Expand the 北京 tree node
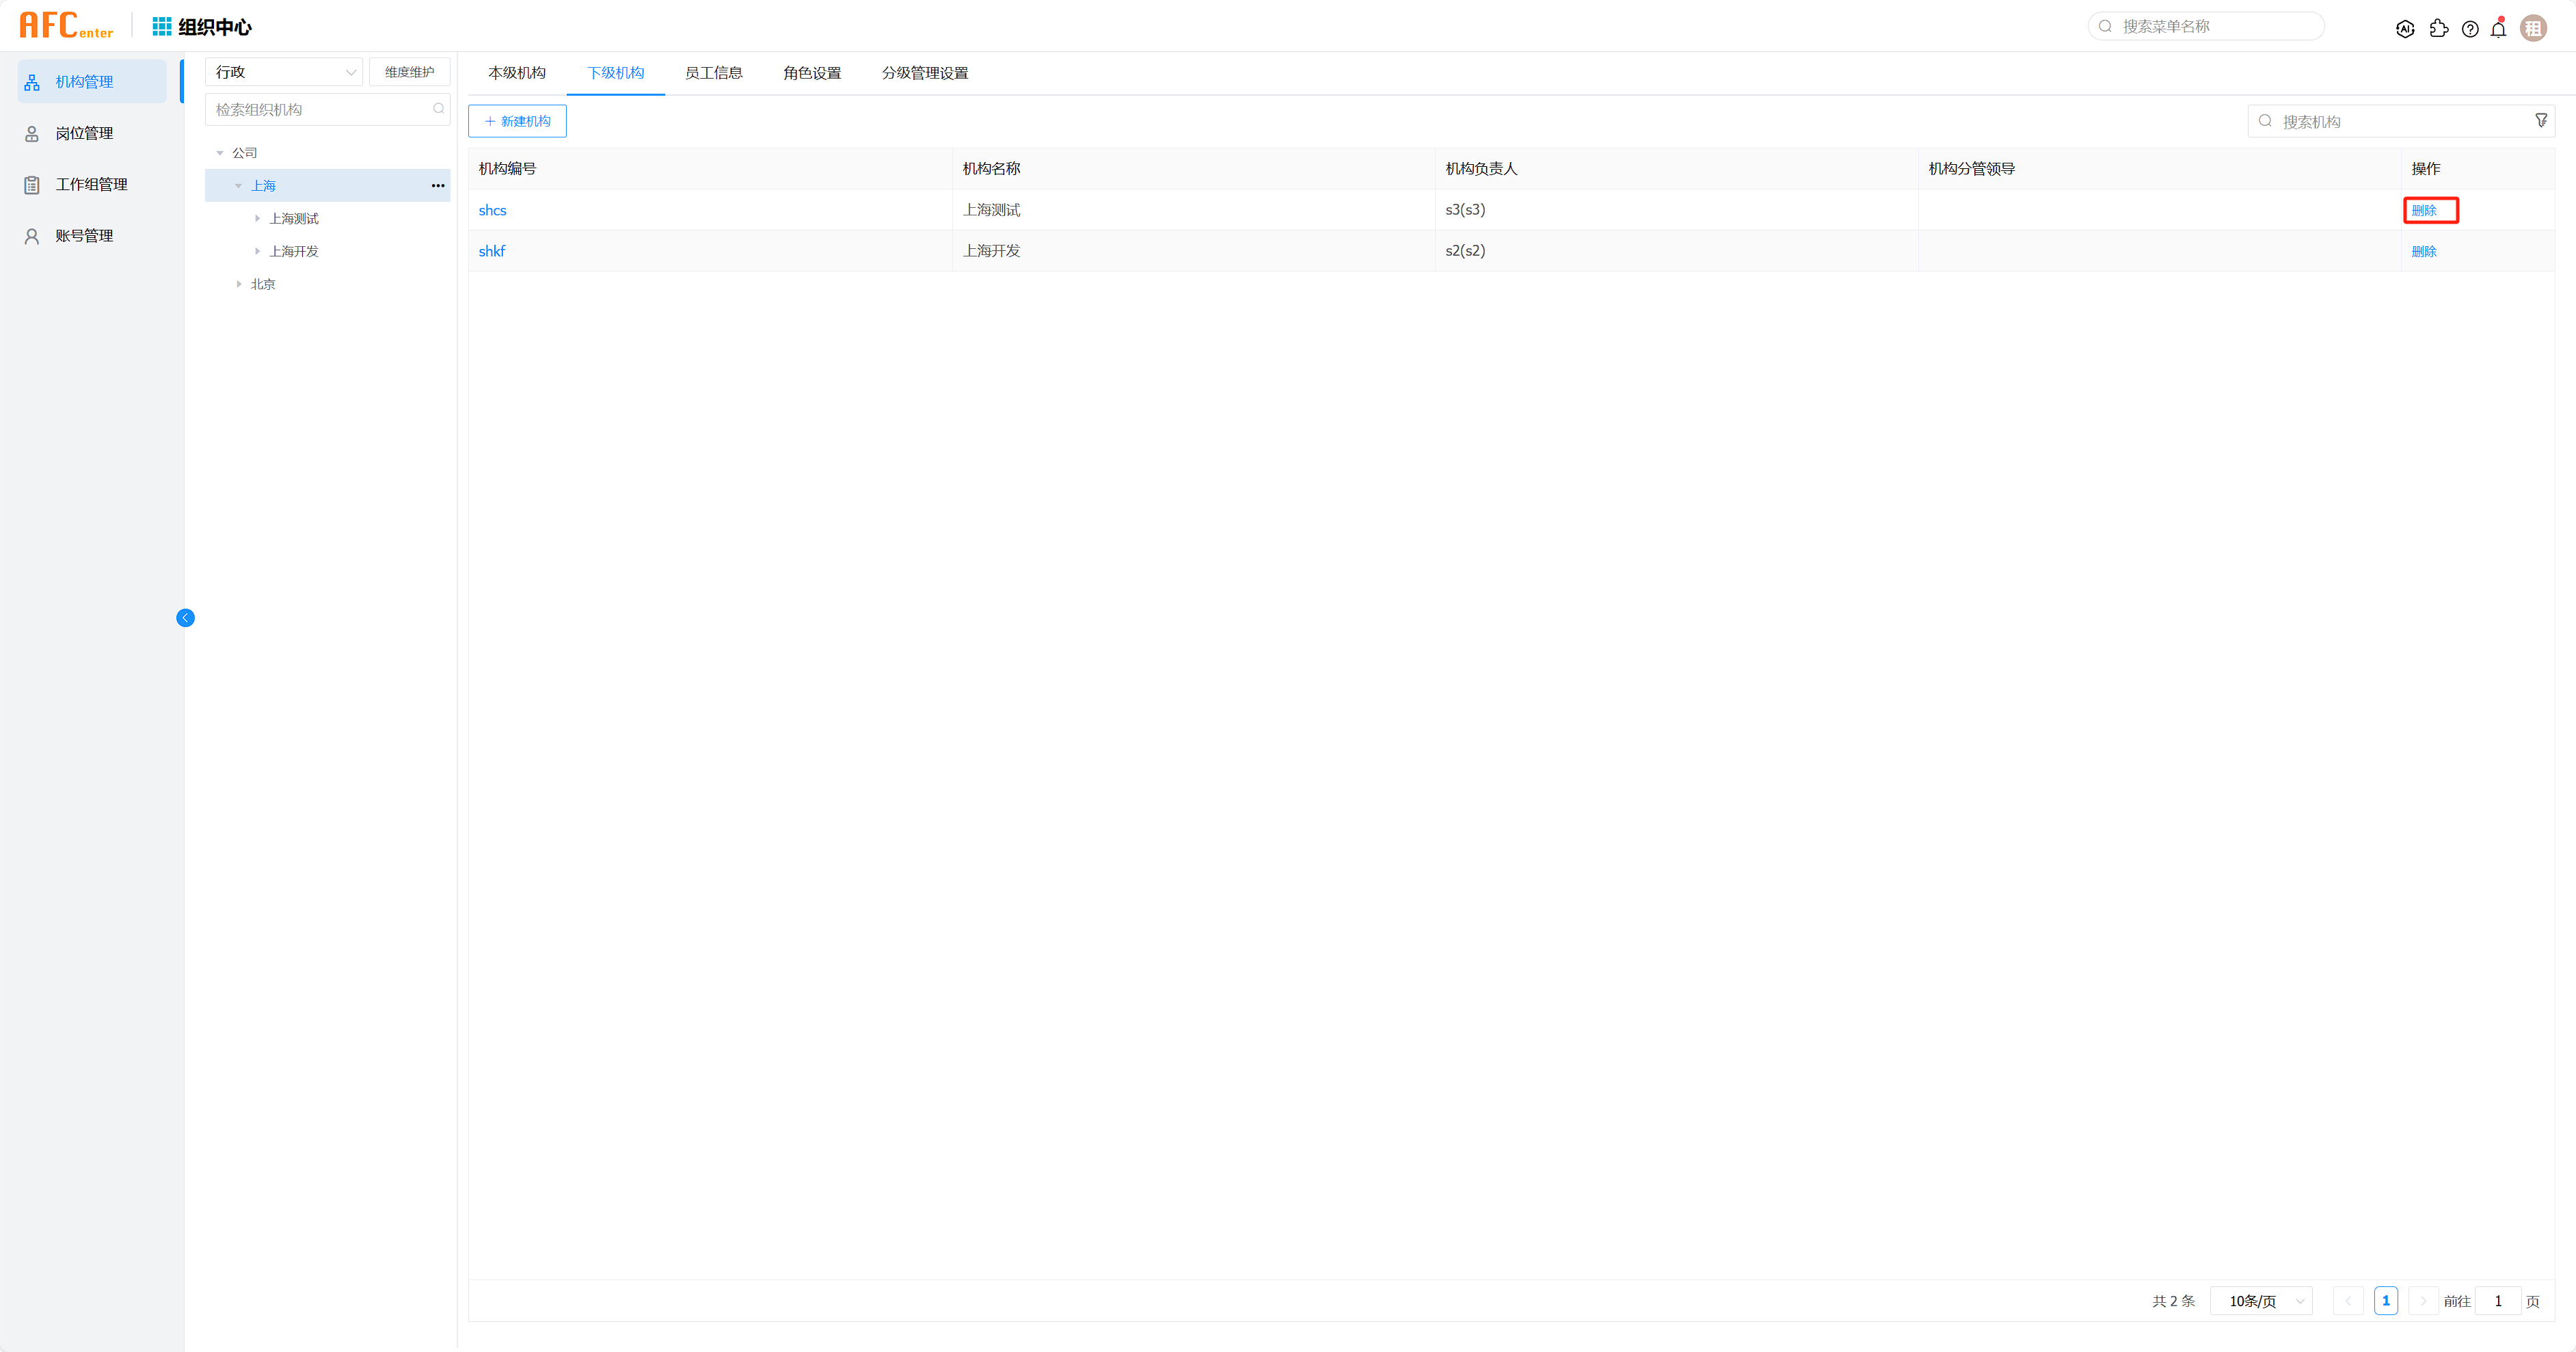The height and width of the screenshot is (1352, 2576). [239, 284]
